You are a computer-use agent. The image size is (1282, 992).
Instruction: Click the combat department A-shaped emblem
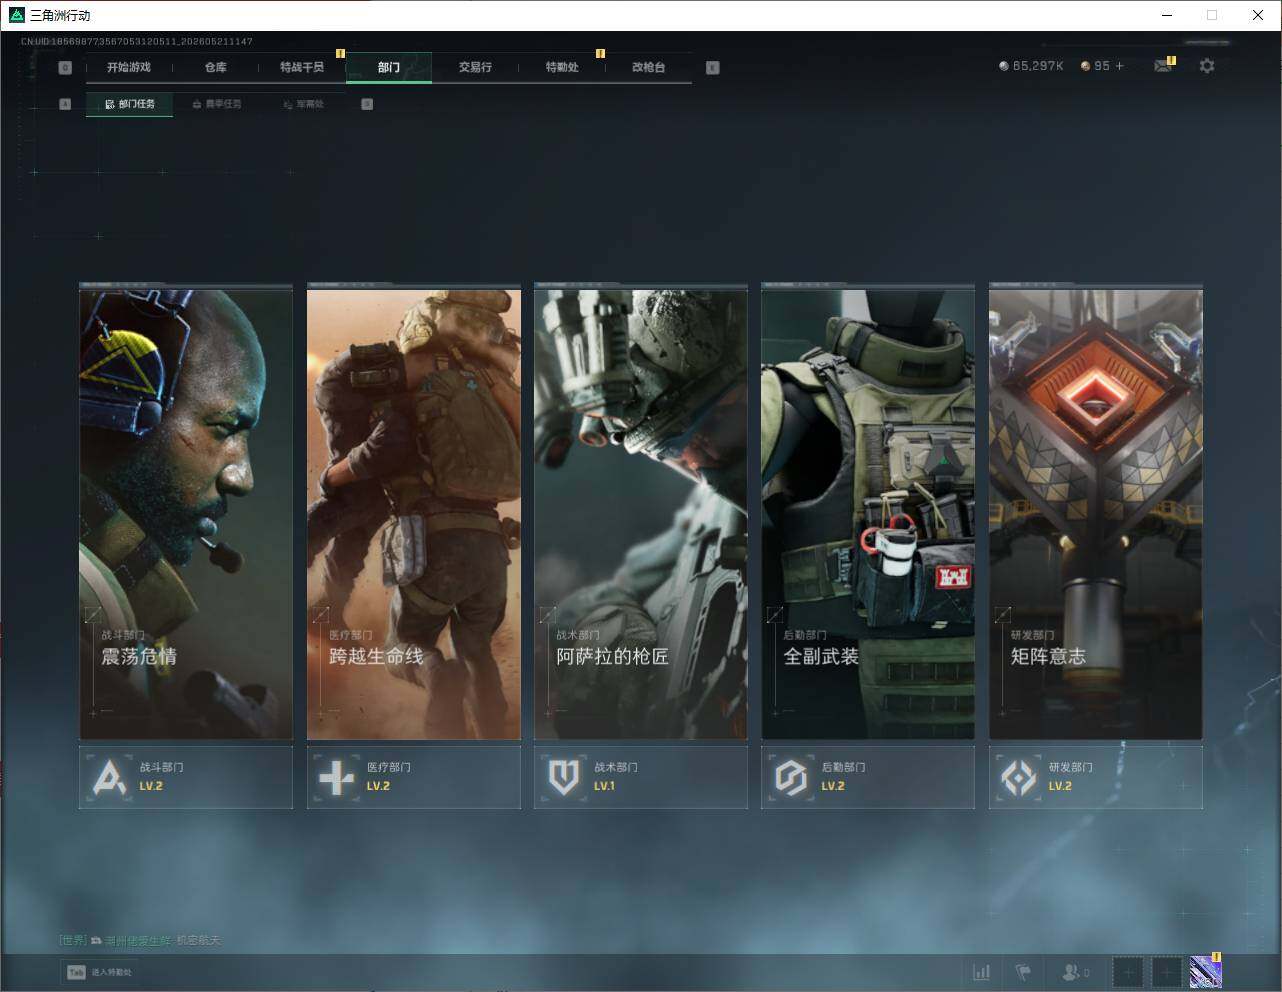tap(109, 777)
